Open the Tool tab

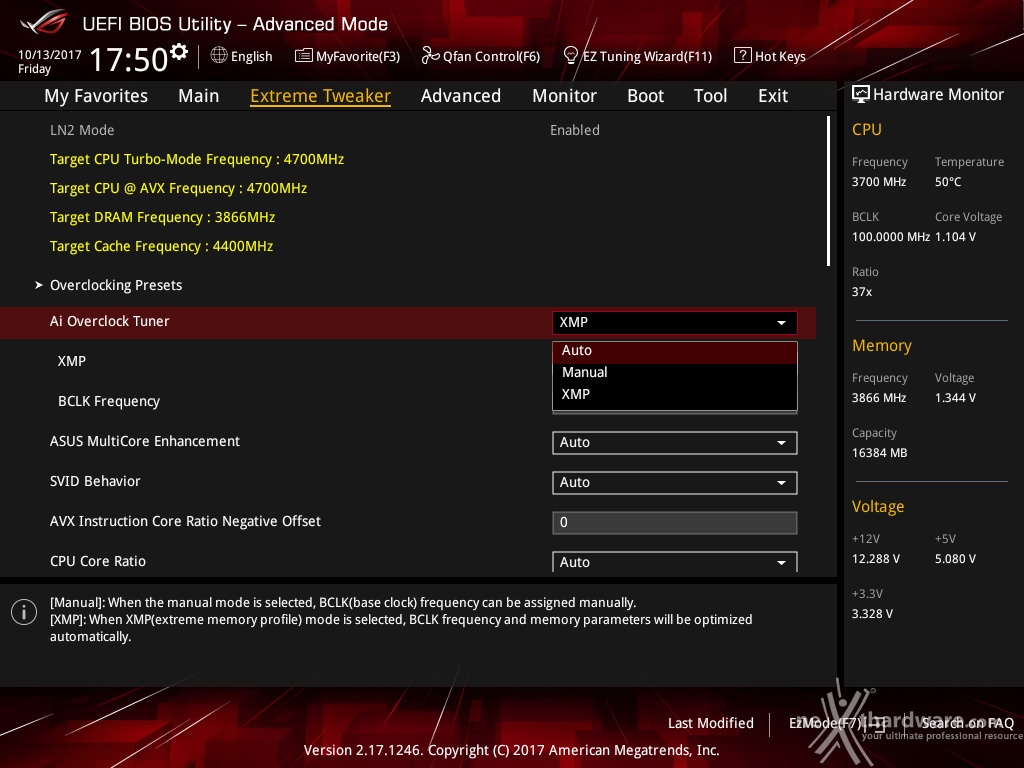[x=711, y=96]
